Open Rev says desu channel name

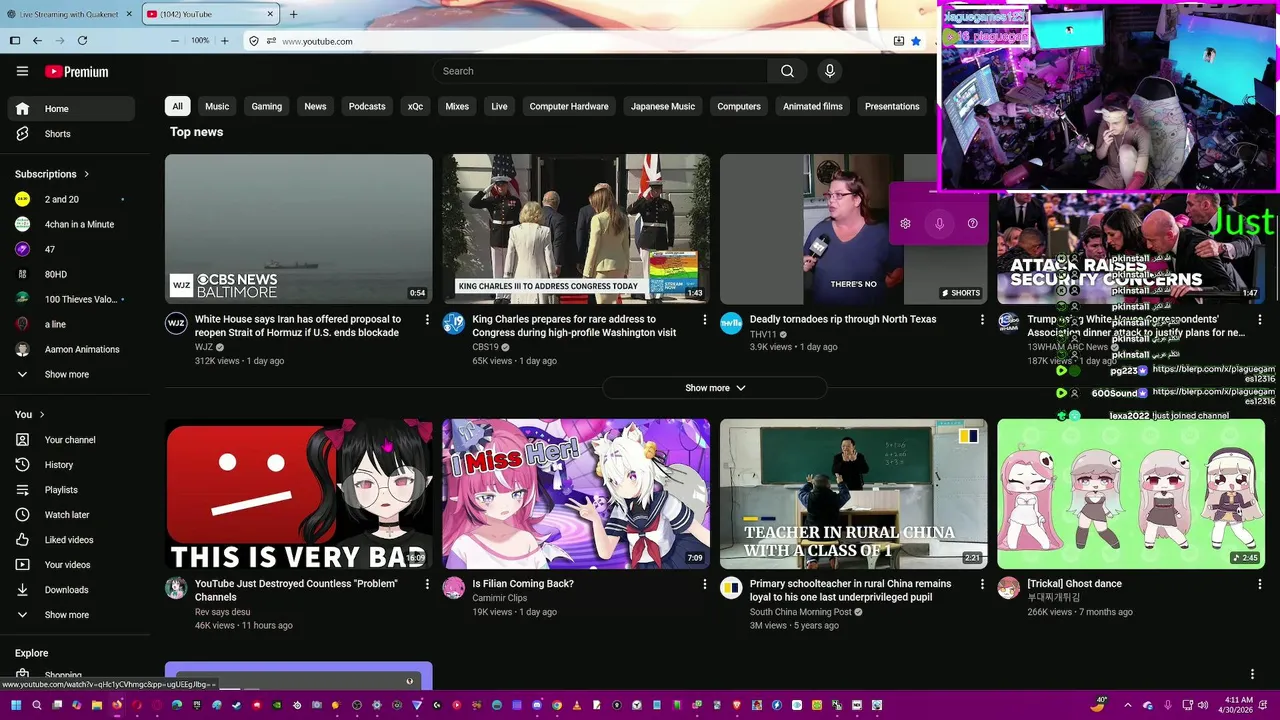[222, 612]
